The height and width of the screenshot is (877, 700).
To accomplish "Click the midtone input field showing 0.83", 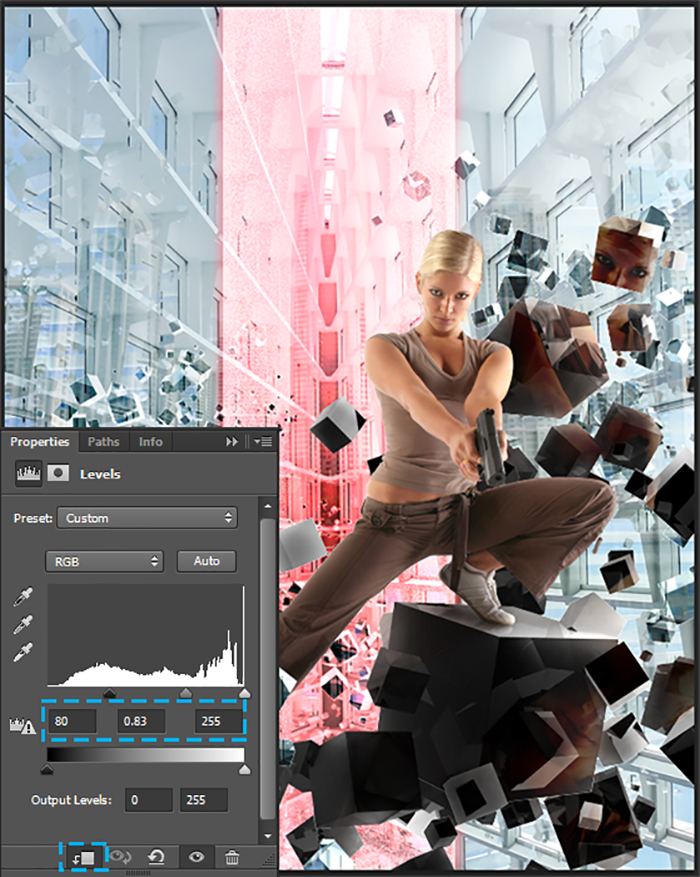I will point(141,722).
